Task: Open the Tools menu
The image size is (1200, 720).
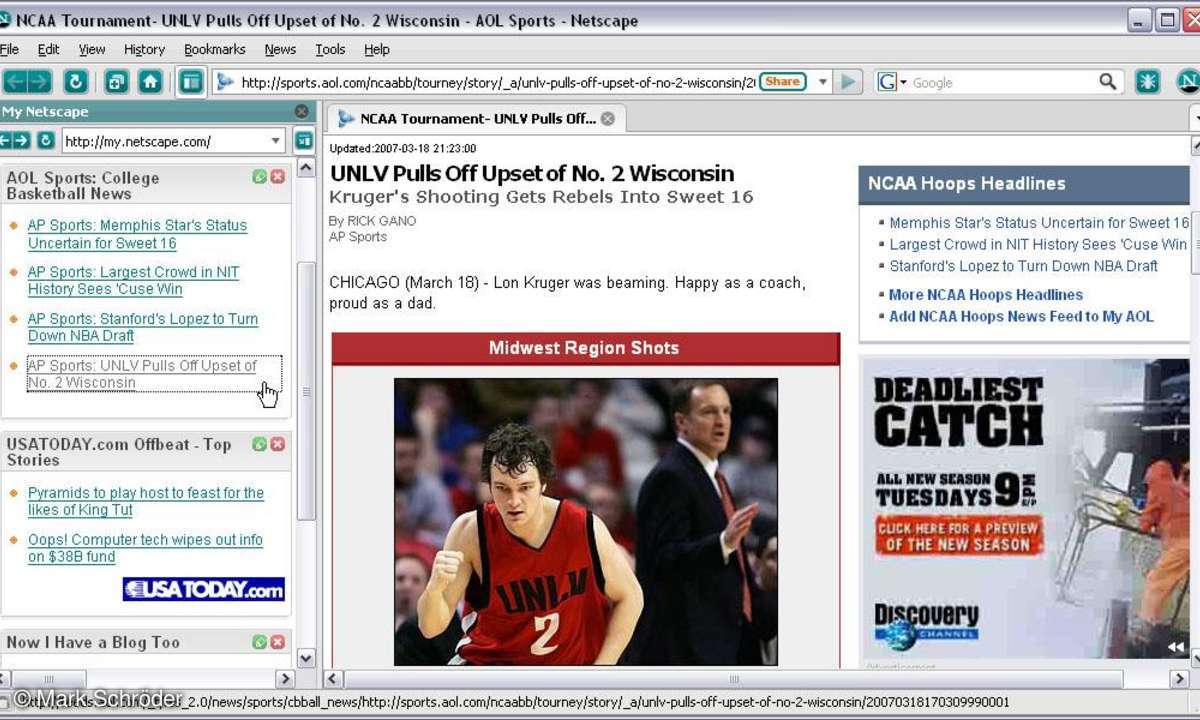Action: 330,49
